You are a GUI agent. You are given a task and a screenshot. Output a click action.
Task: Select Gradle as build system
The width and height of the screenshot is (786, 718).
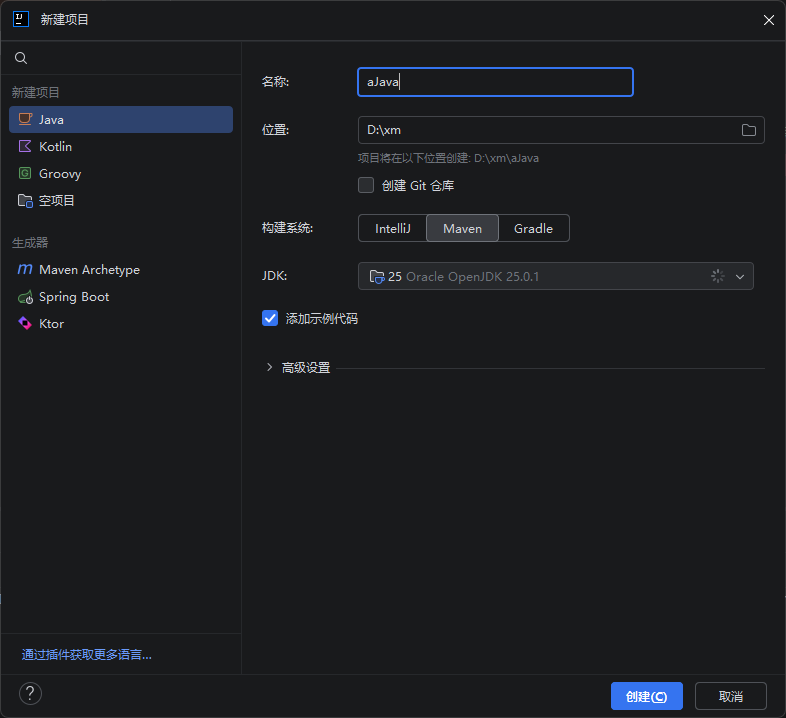(533, 228)
